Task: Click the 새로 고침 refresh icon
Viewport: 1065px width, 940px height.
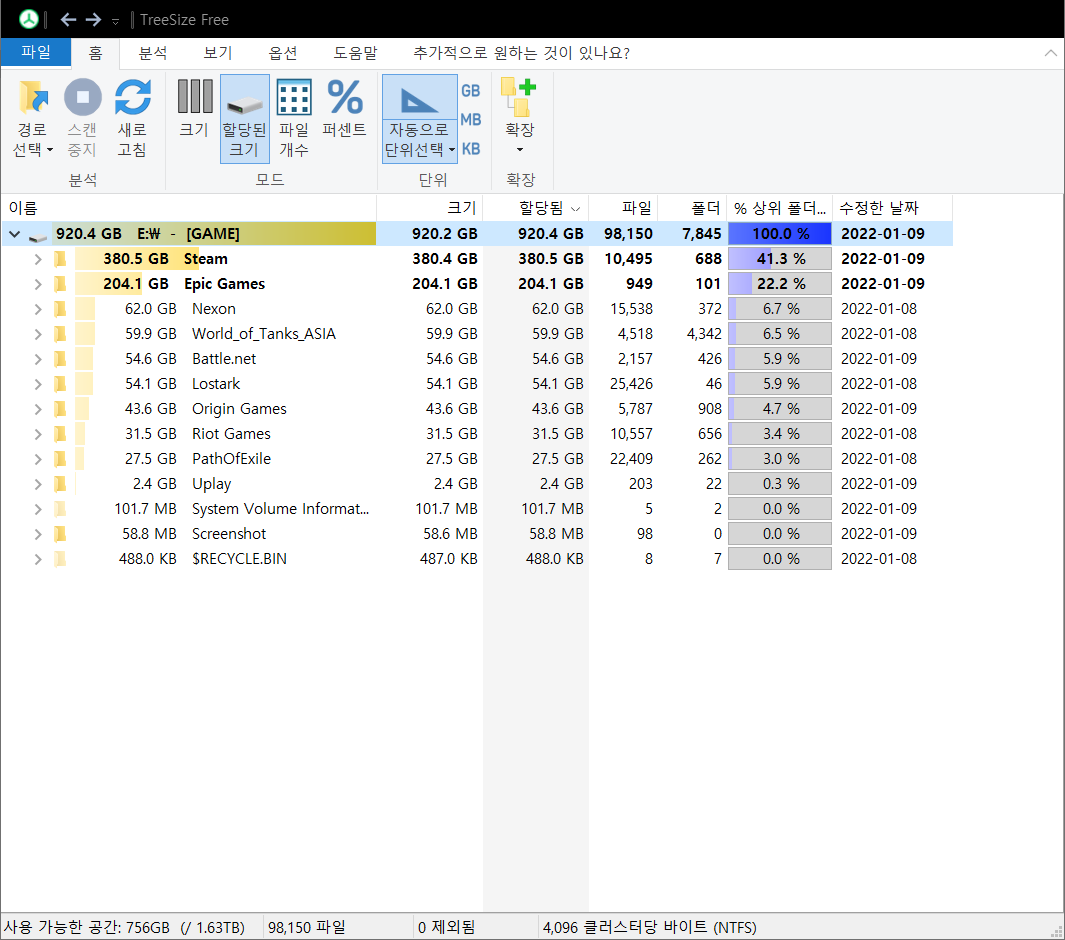Action: pos(132,97)
